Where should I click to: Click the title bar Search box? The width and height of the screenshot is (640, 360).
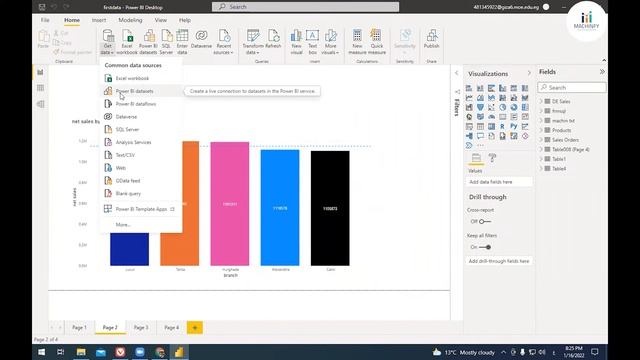click(x=305, y=7)
